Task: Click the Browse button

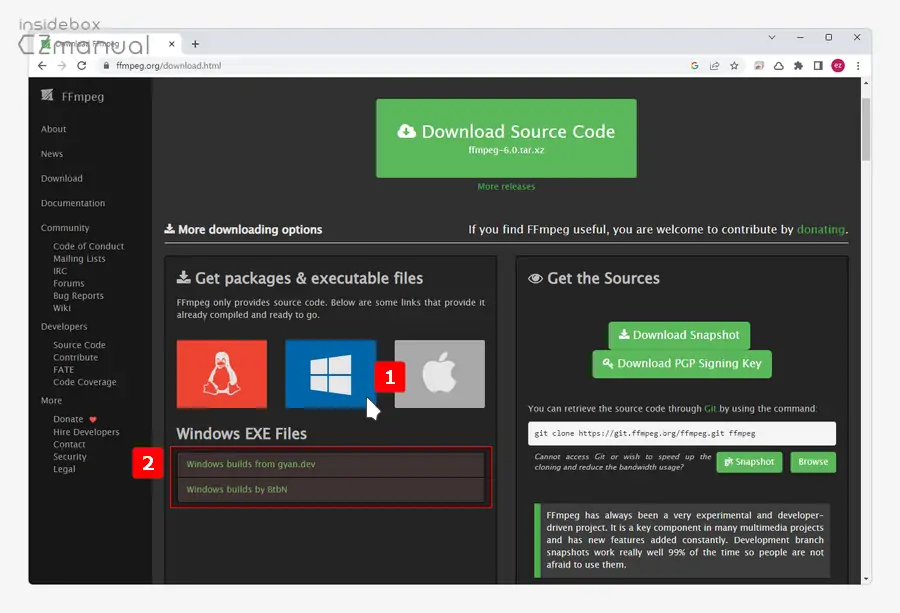Action: [813, 462]
